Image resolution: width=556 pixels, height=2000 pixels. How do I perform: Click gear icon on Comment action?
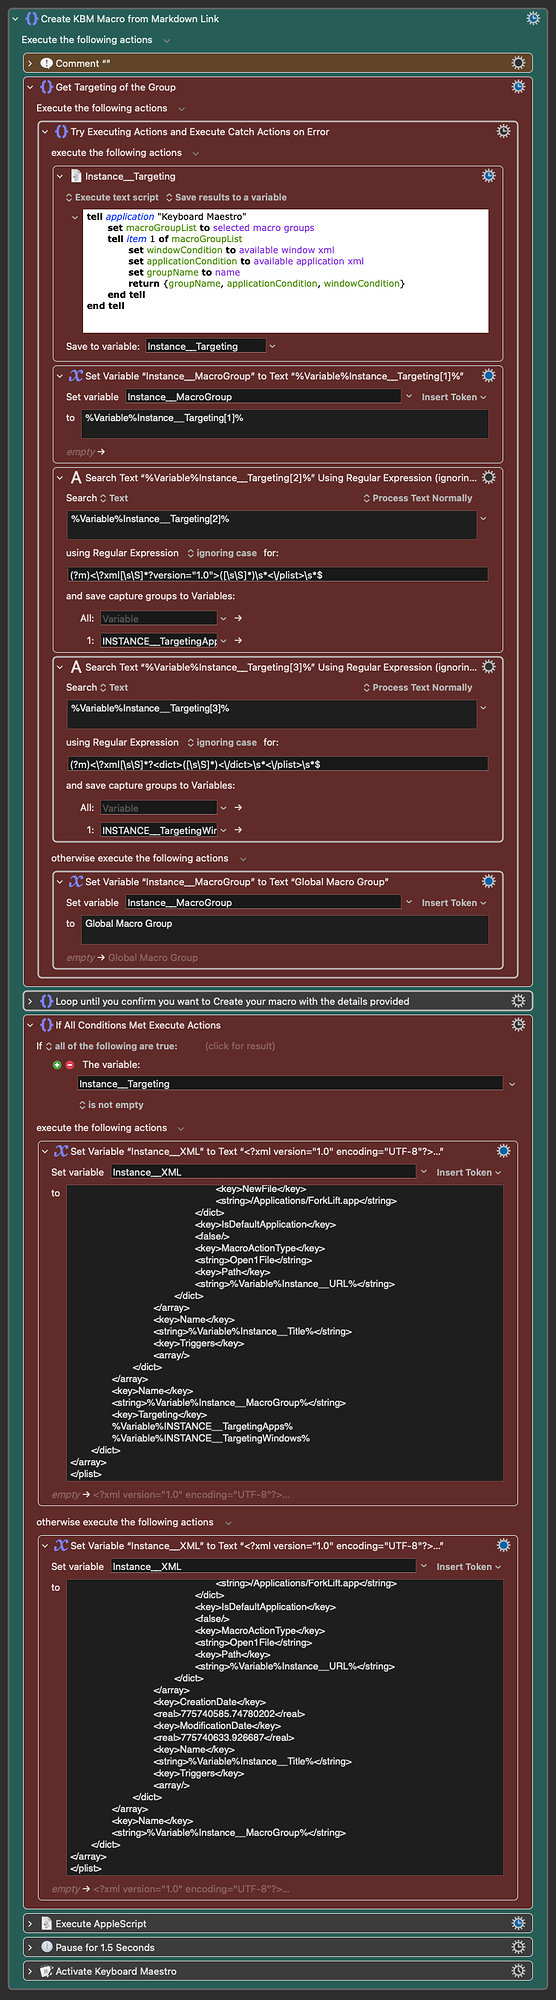[518, 63]
